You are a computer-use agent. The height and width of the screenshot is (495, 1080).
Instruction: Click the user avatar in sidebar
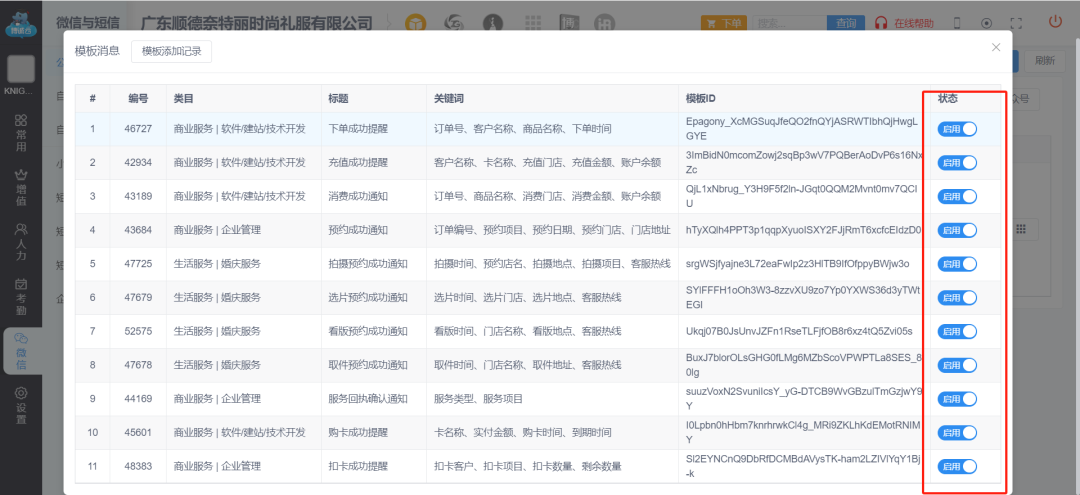21,70
